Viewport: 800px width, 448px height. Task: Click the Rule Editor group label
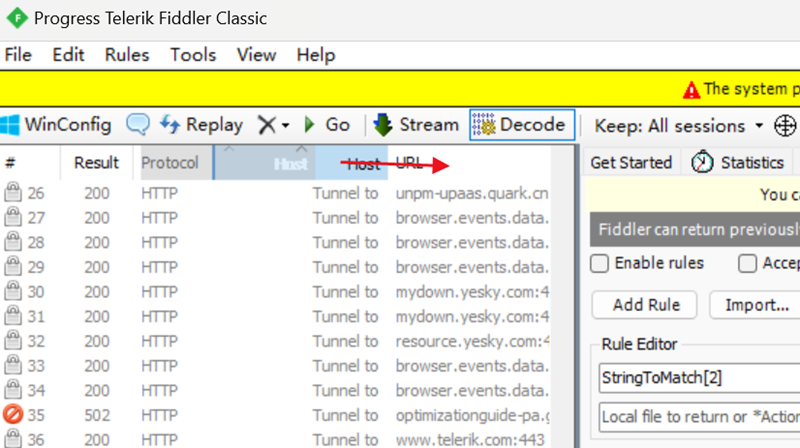tap(639, 344)
